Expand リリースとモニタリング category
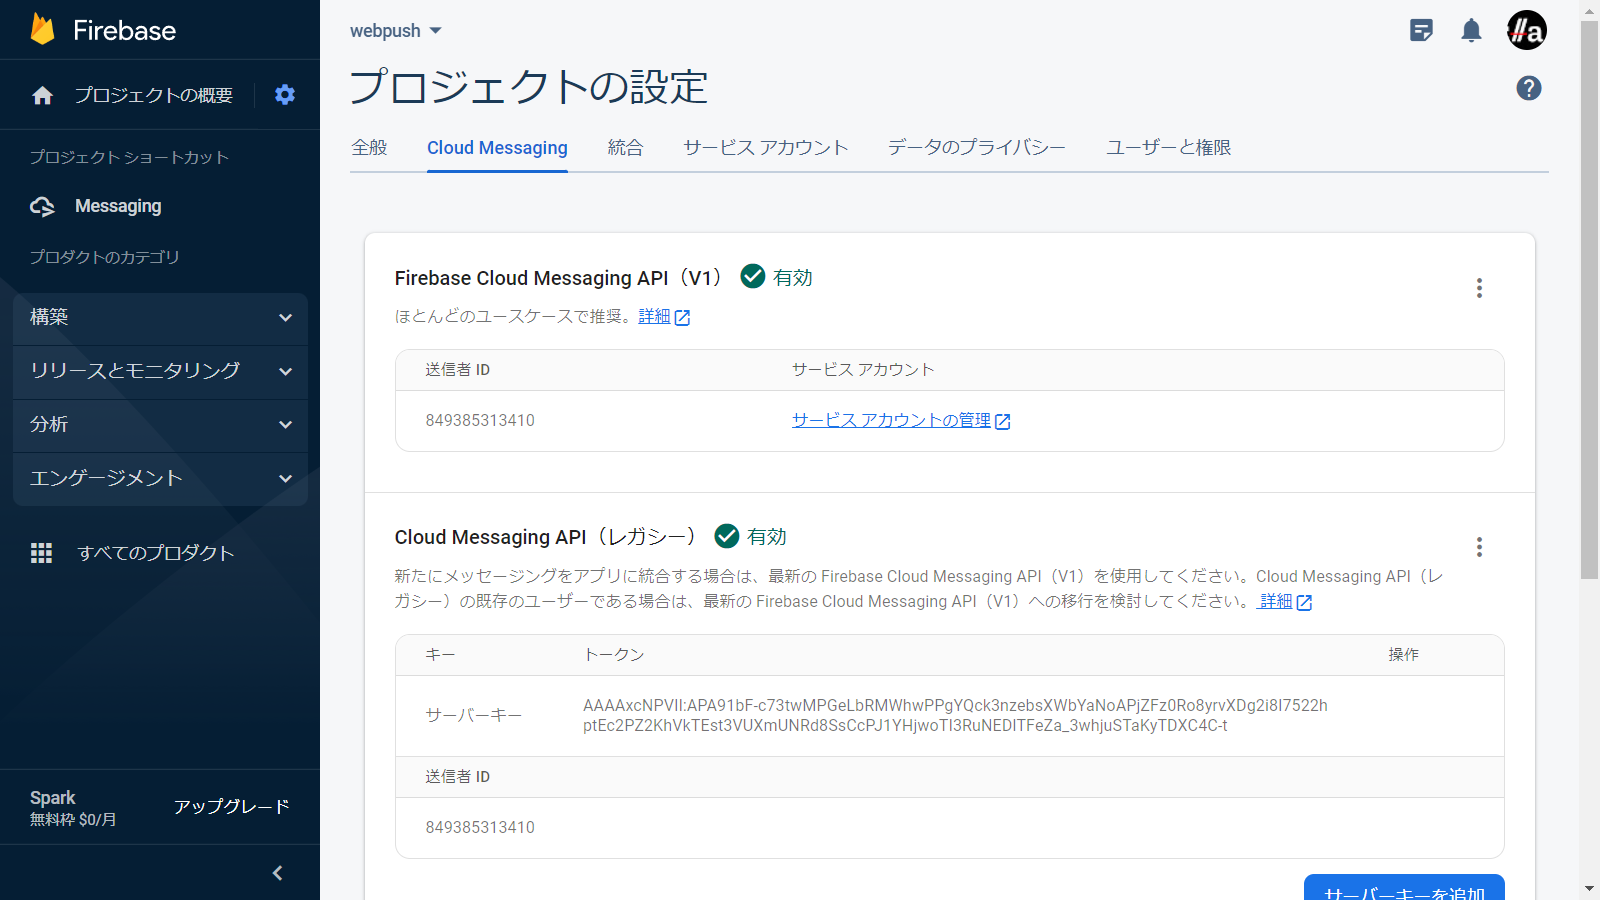Viewport: 1600px width, 900px height. (160, 371)
